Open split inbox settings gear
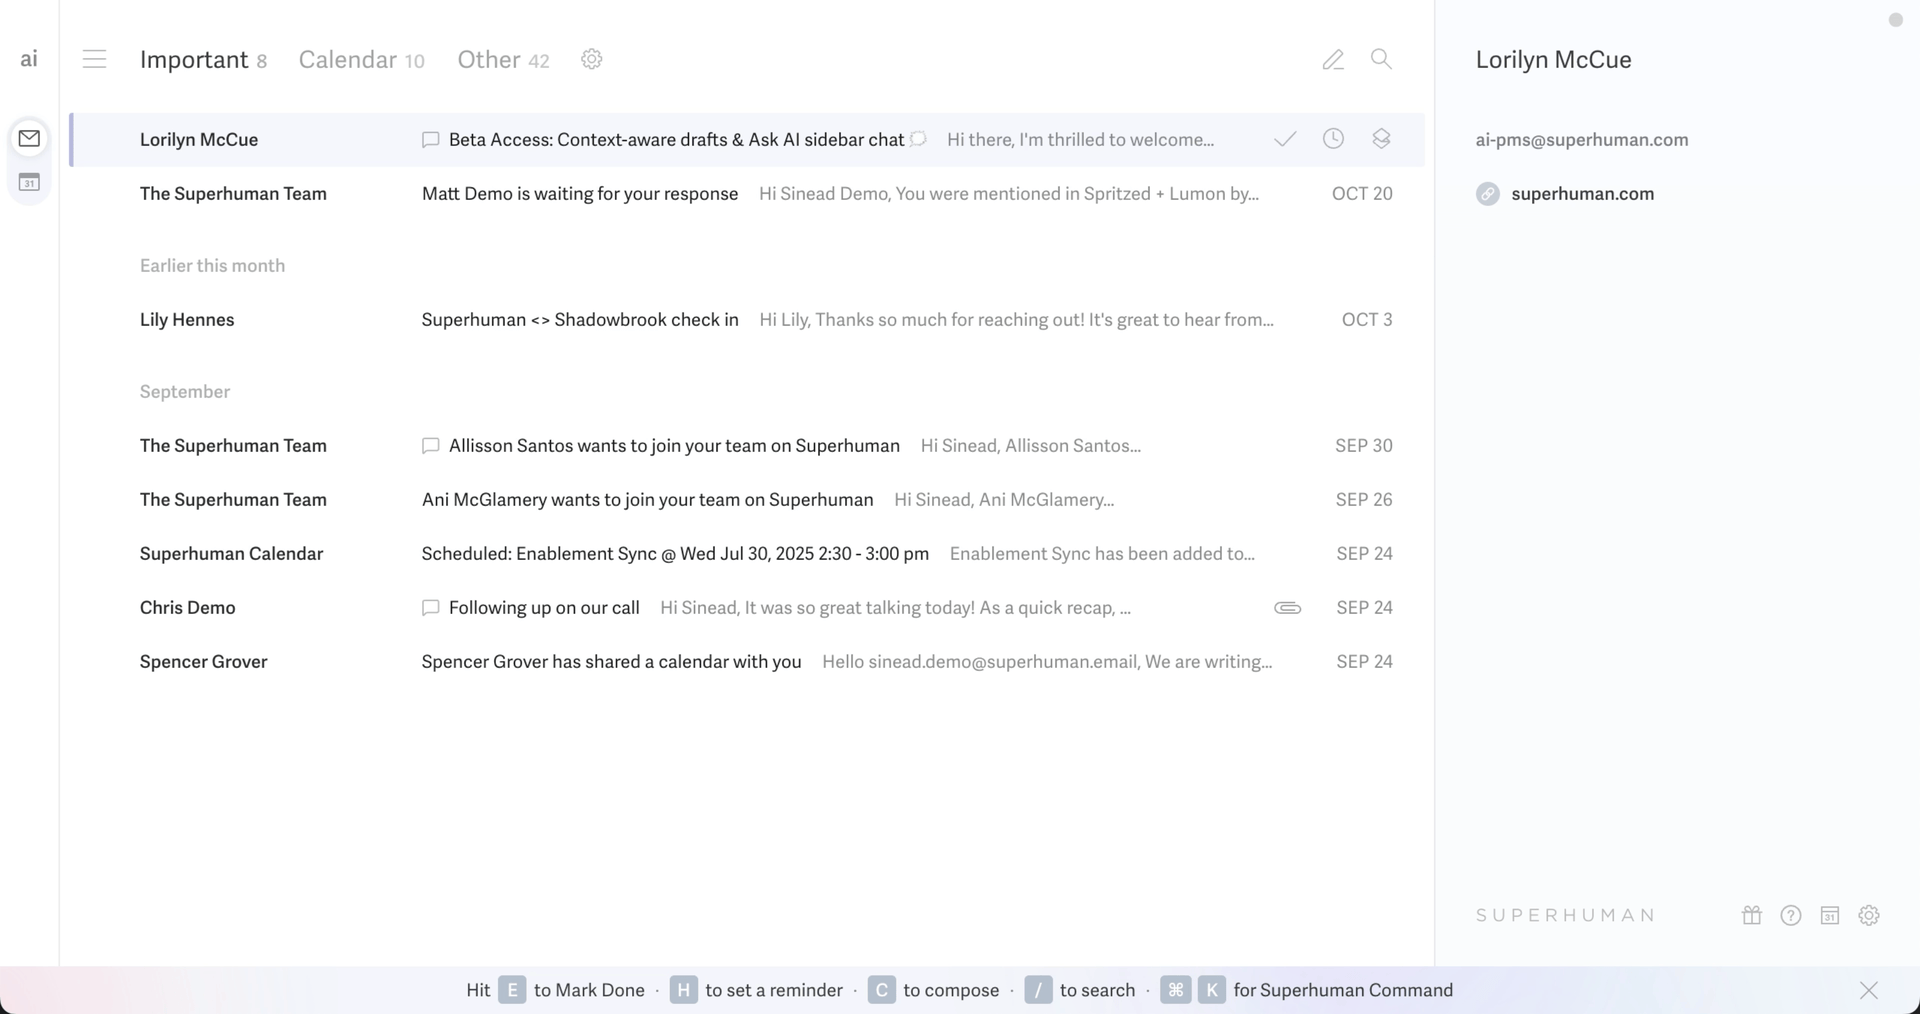Image resolution: width=1920 pixels, height=1014 pixels. [591, 59]
